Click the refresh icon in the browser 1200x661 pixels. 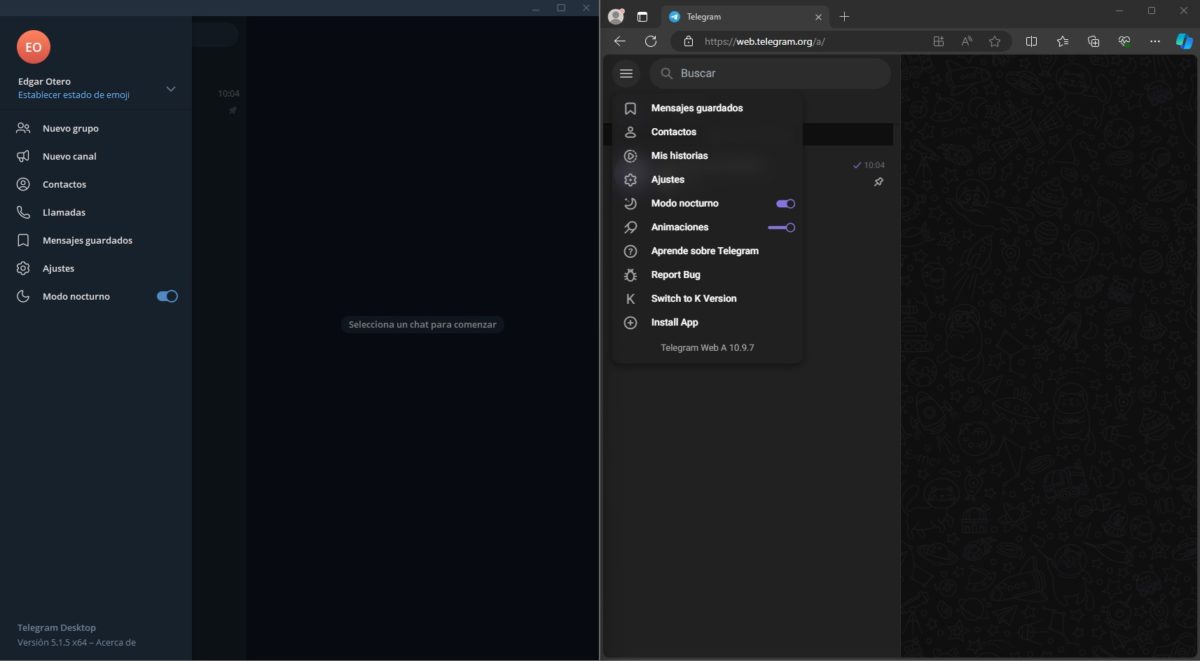point(651,41)
